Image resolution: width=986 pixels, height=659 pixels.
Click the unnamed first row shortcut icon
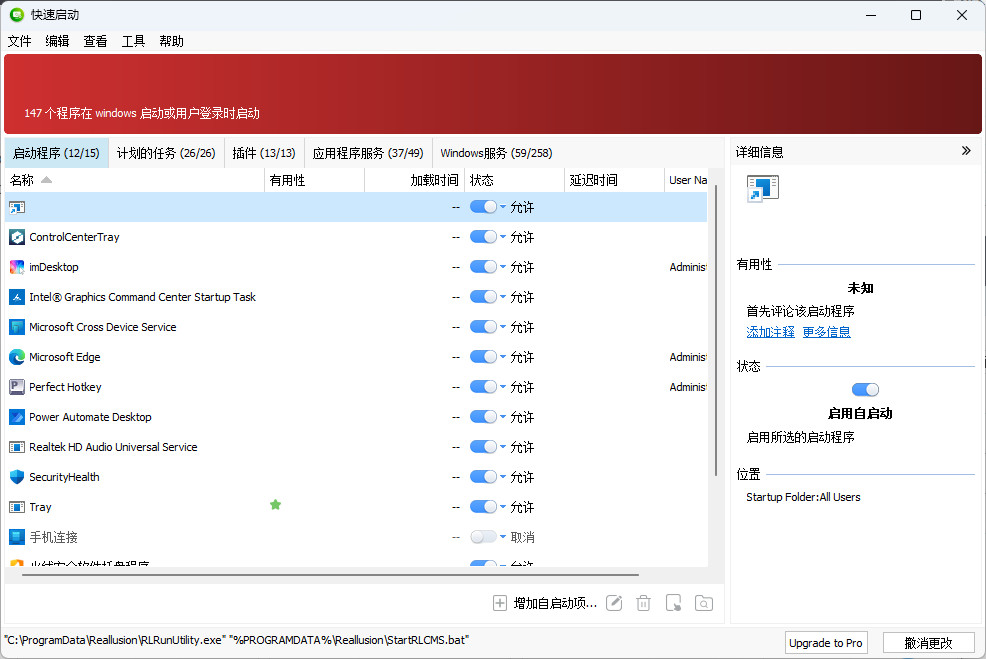[x=17, y=207]
